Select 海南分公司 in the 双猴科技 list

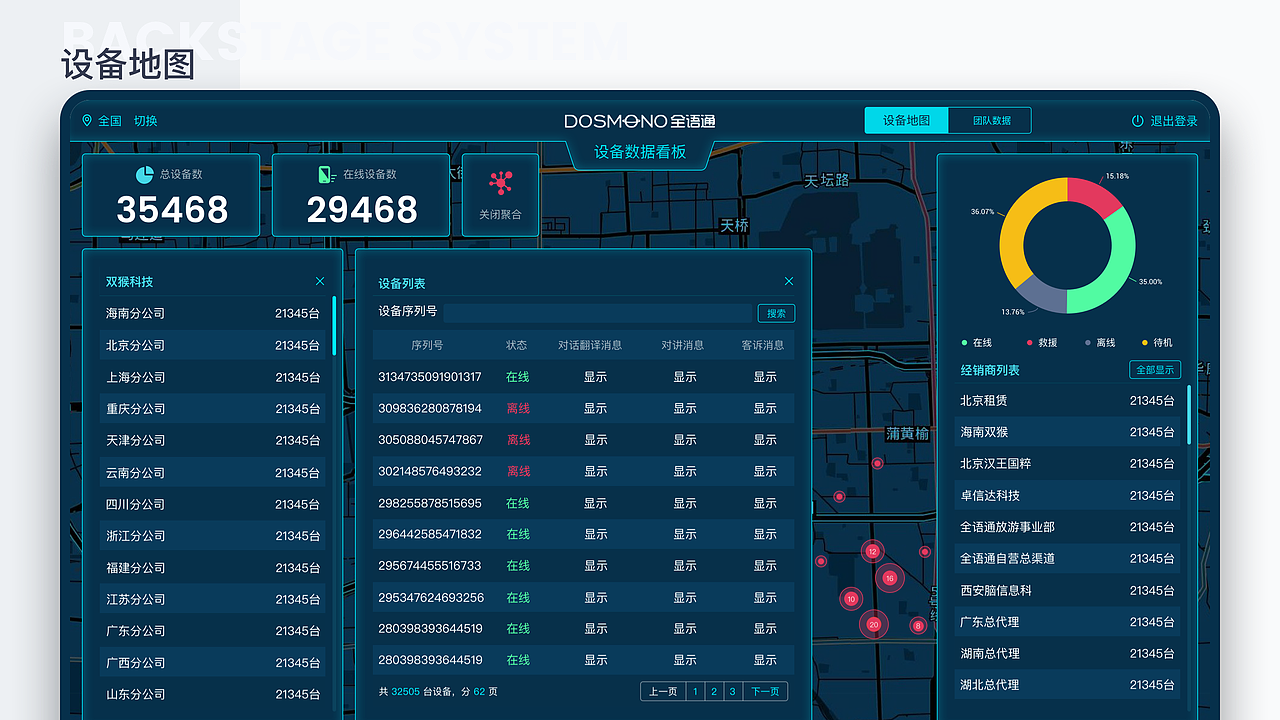[x=213, y=313]
